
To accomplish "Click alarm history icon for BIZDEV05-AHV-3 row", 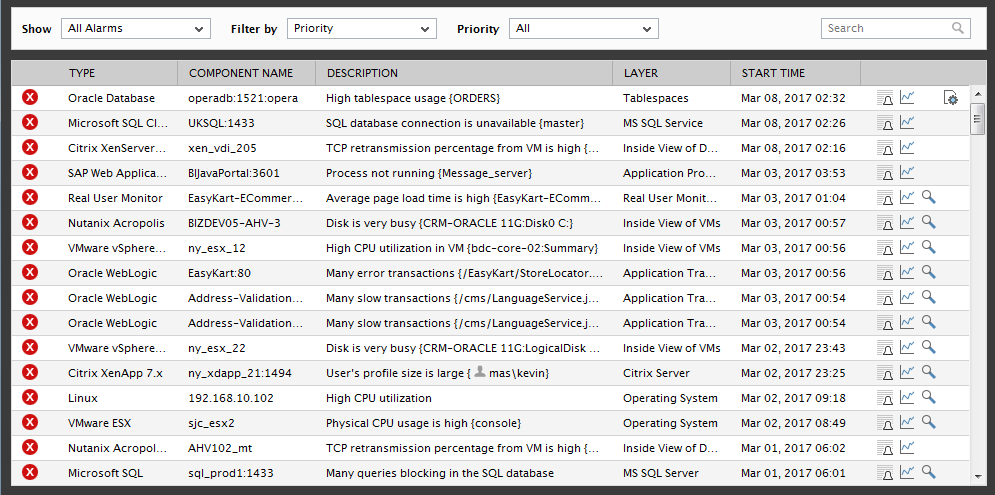I will [x=885, y=223].
